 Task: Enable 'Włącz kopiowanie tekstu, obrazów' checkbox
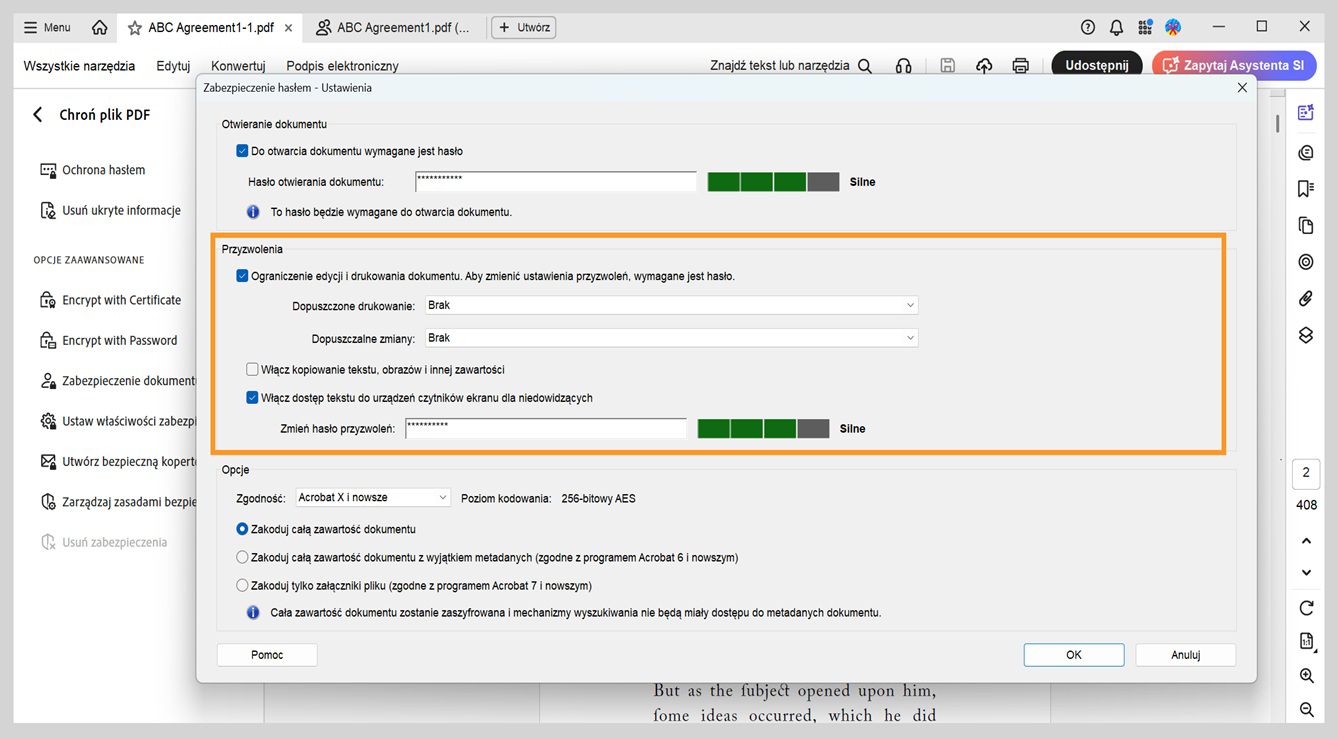tap(252, 369)
